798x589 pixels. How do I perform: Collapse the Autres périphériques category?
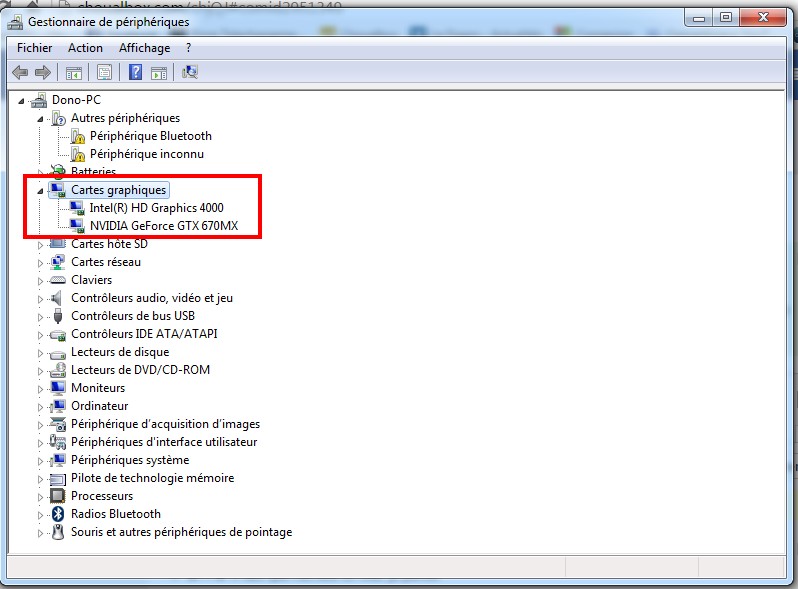[41, 118]
